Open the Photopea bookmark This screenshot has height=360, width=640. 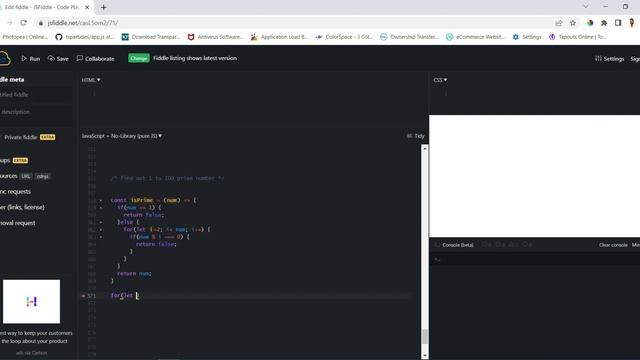24,37
